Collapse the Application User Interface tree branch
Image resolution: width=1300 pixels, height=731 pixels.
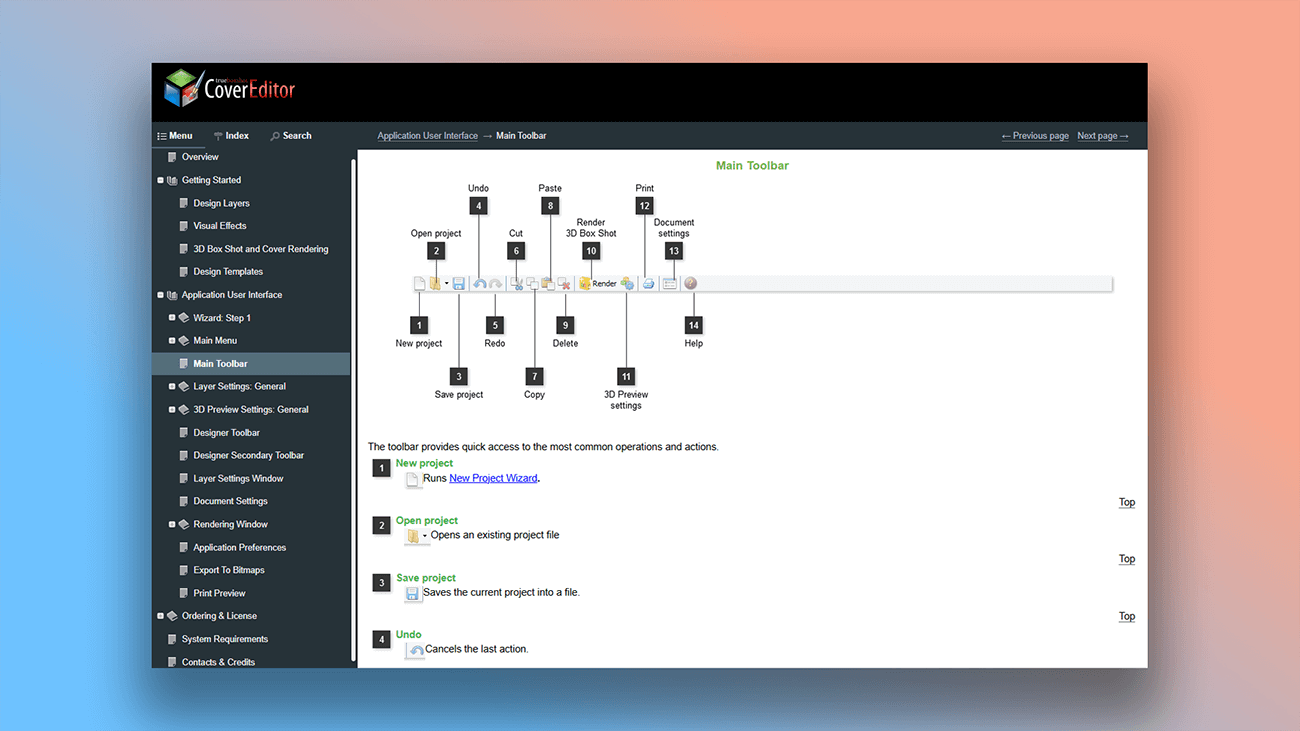[161, 294]
